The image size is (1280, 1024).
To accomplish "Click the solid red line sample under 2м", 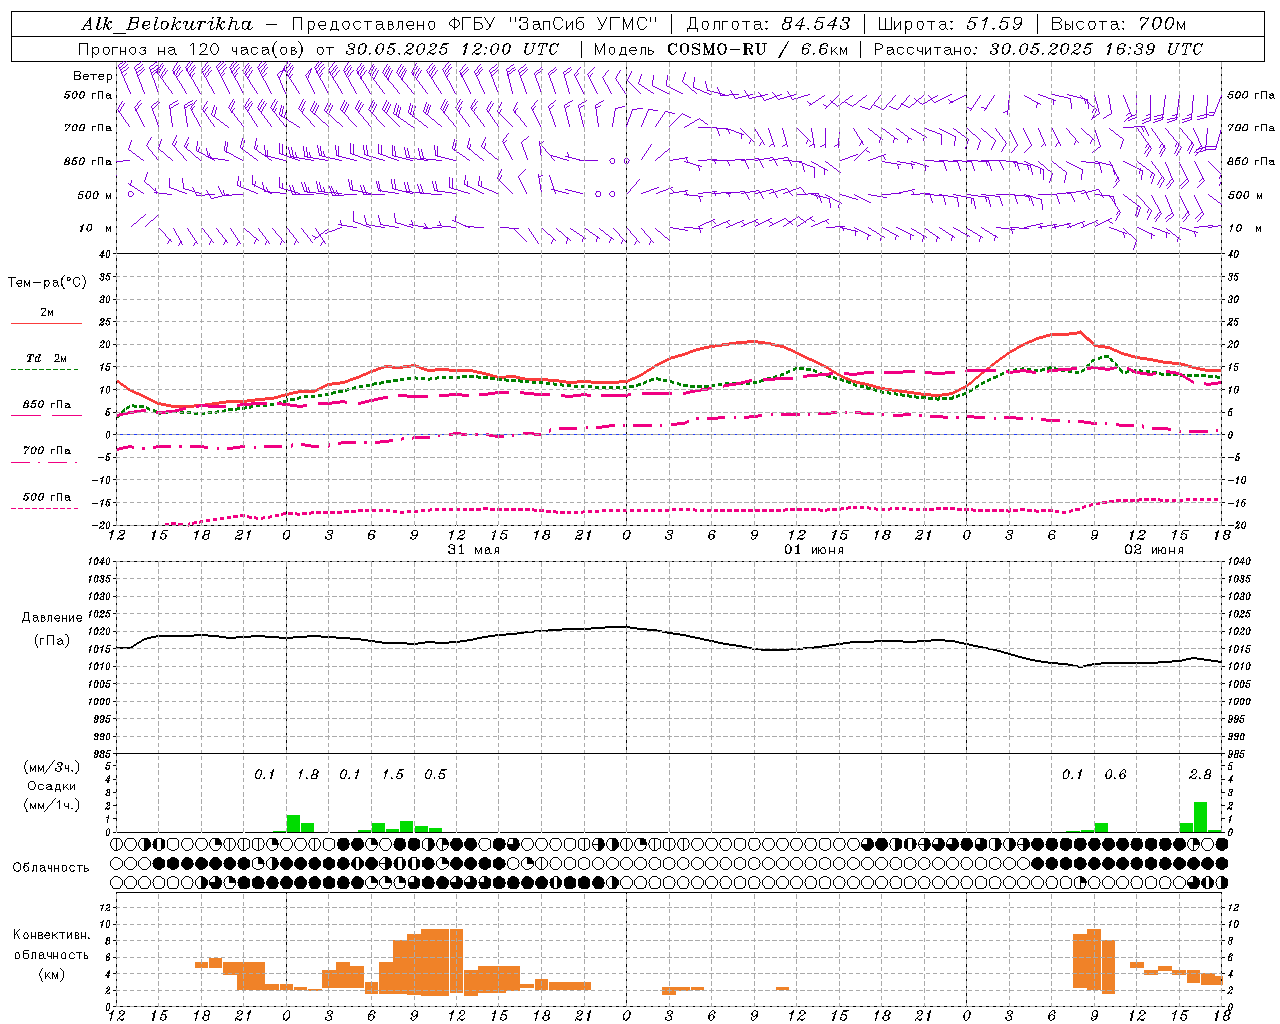I will 46,324.
